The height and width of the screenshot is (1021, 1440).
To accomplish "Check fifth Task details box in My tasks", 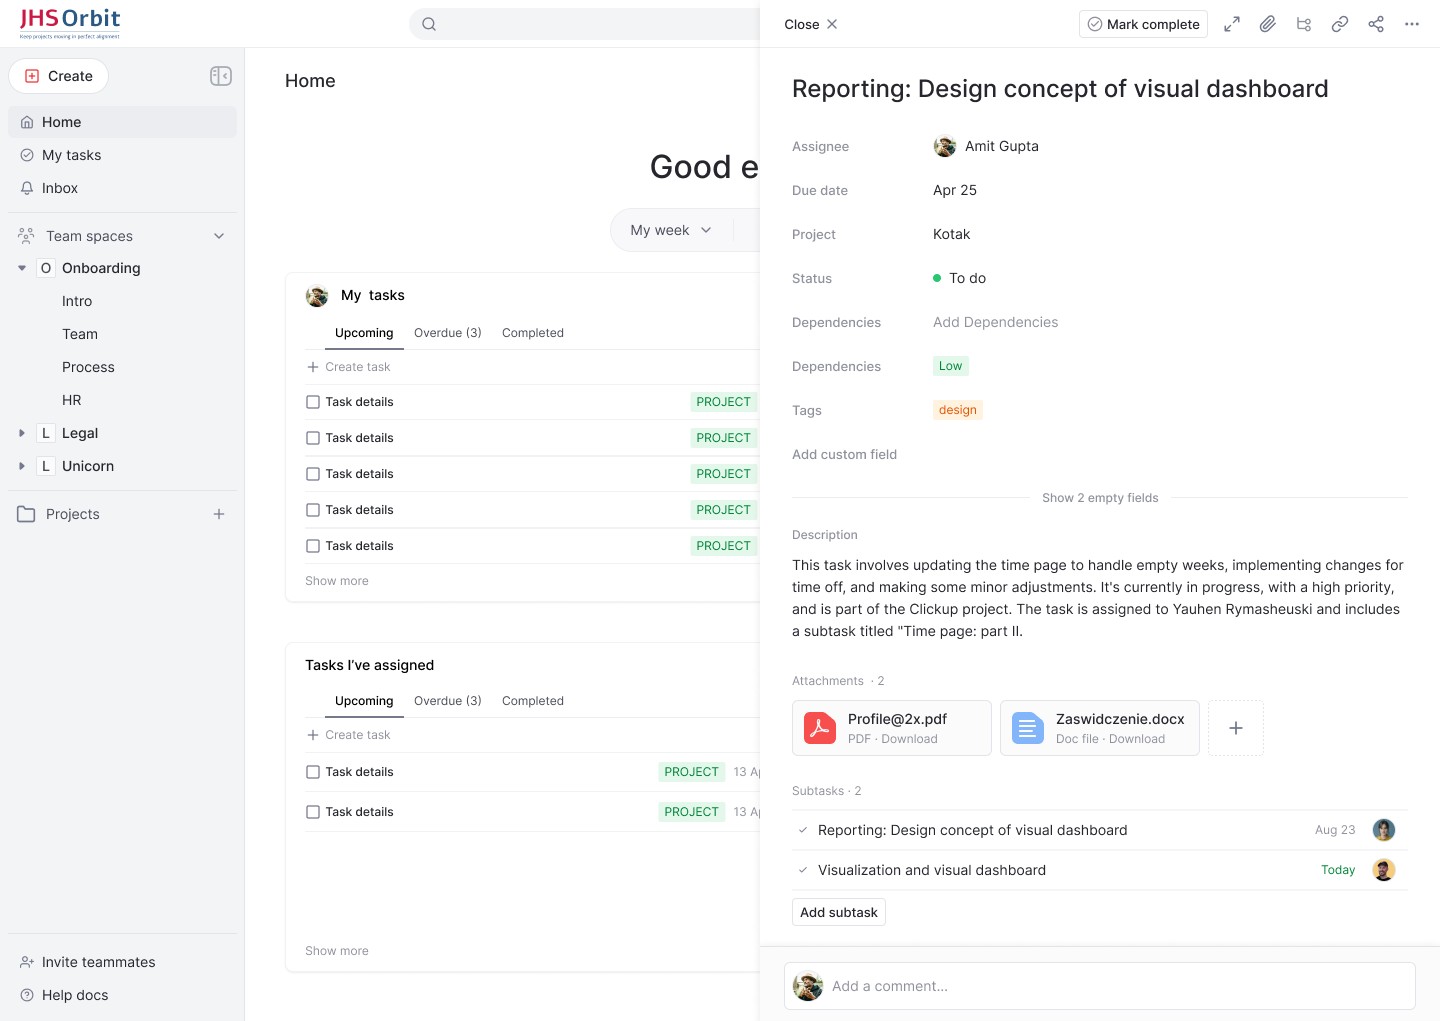I will (x=313, y=546).
